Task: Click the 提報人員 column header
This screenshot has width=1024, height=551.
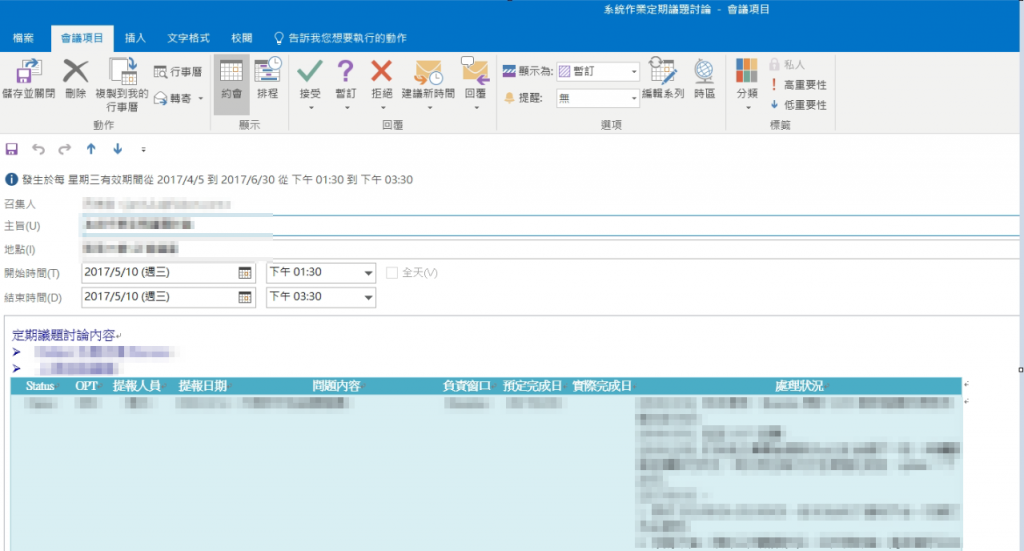Action: (x=136, y=386)
